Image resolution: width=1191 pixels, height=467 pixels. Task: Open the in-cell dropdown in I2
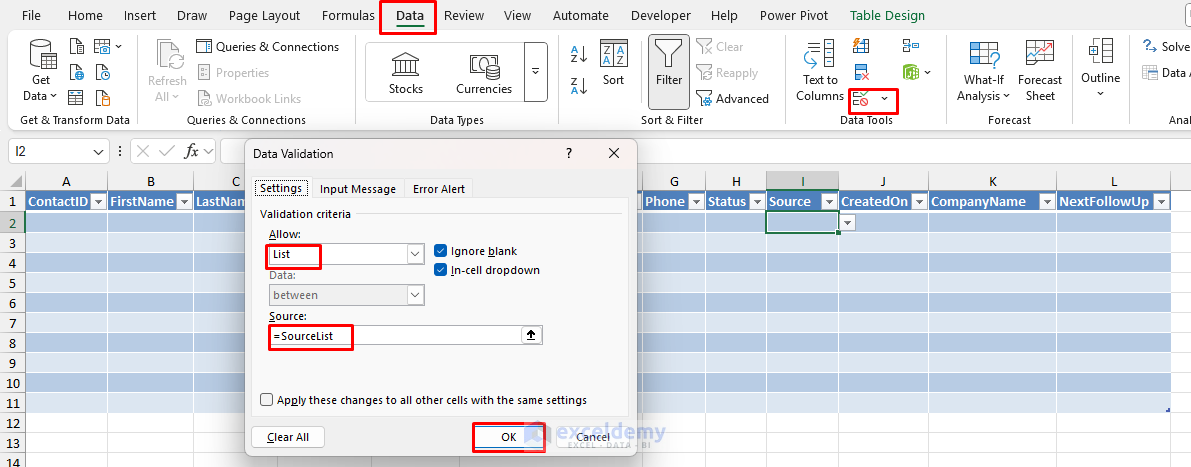(848, 222)
